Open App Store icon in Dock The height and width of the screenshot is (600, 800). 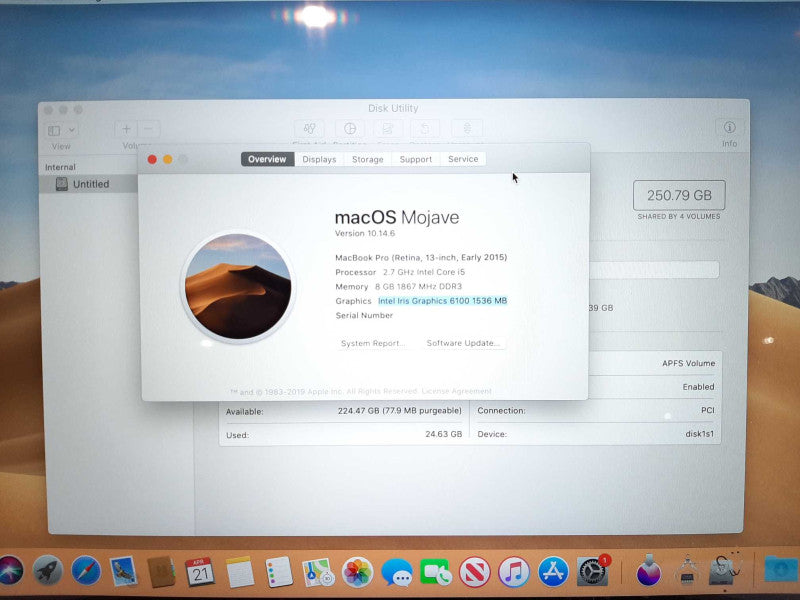(x=553, y=572)
